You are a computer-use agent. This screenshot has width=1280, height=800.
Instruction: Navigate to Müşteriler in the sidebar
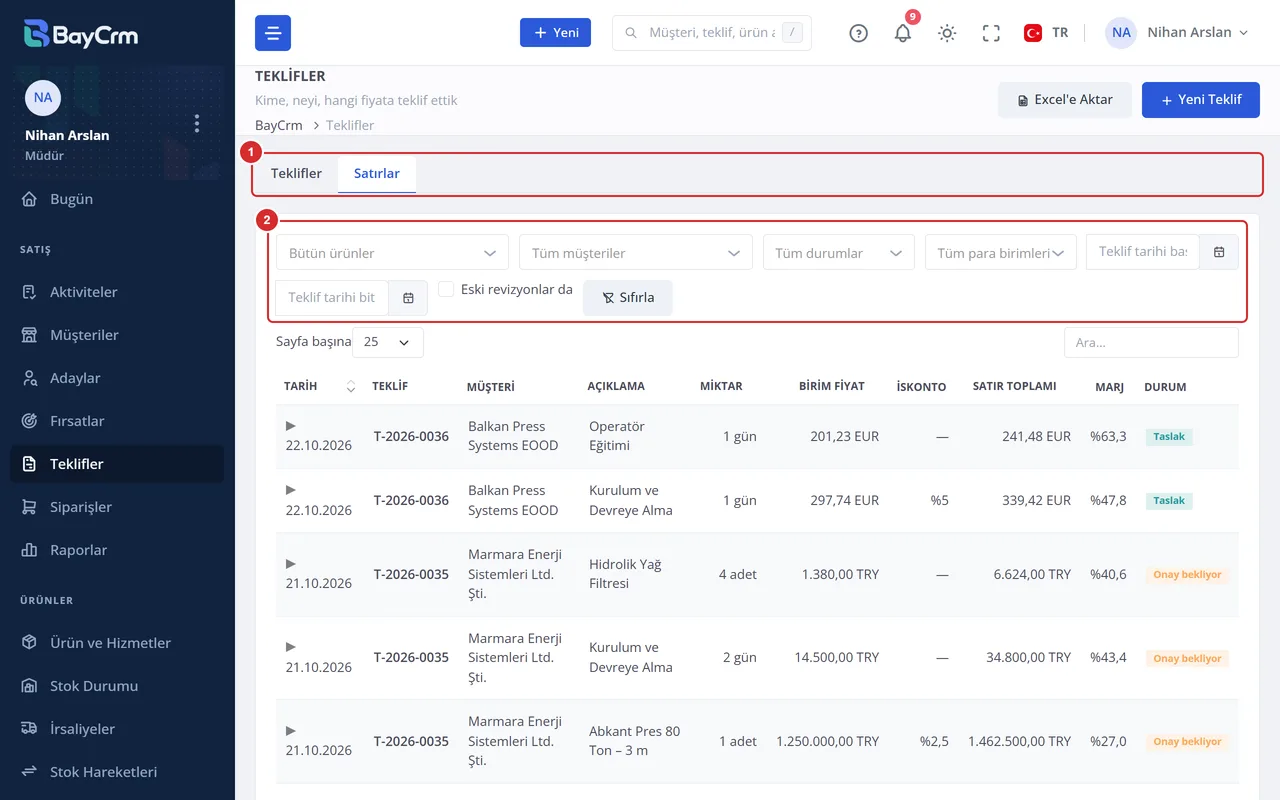(x=117, y=335)
